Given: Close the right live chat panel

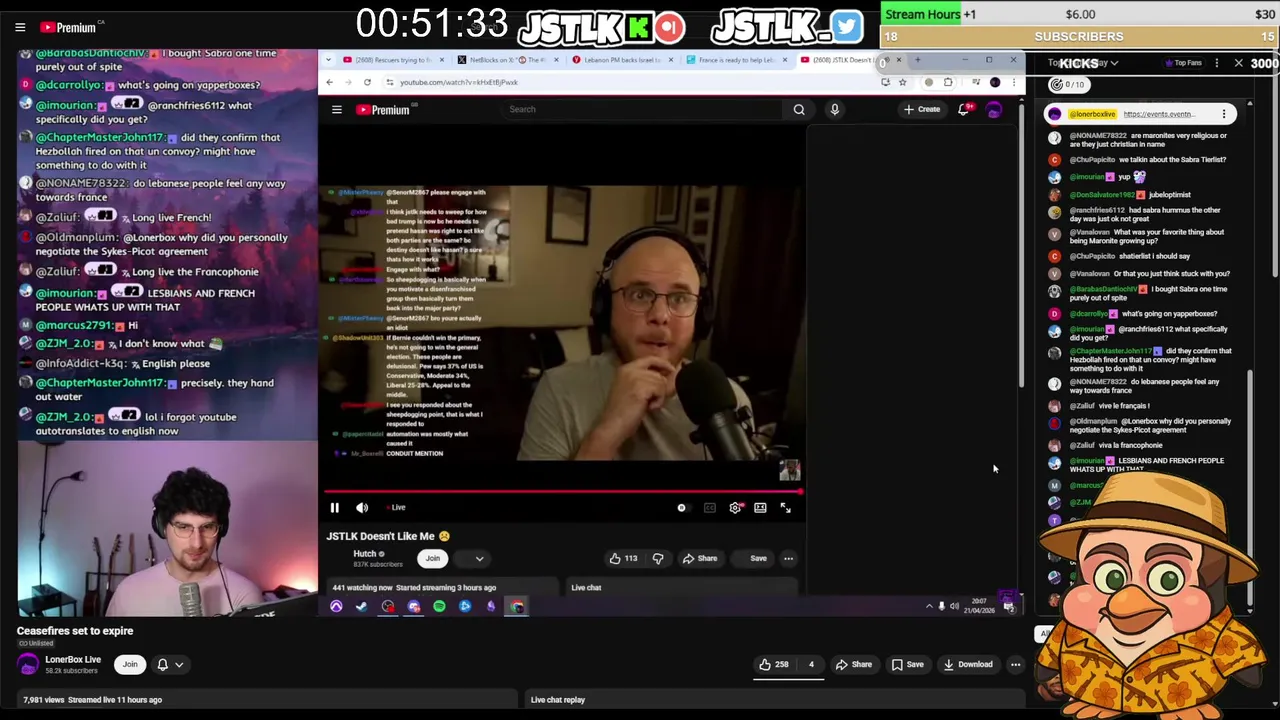Looking at the screenshot, I should point(1238,63).
